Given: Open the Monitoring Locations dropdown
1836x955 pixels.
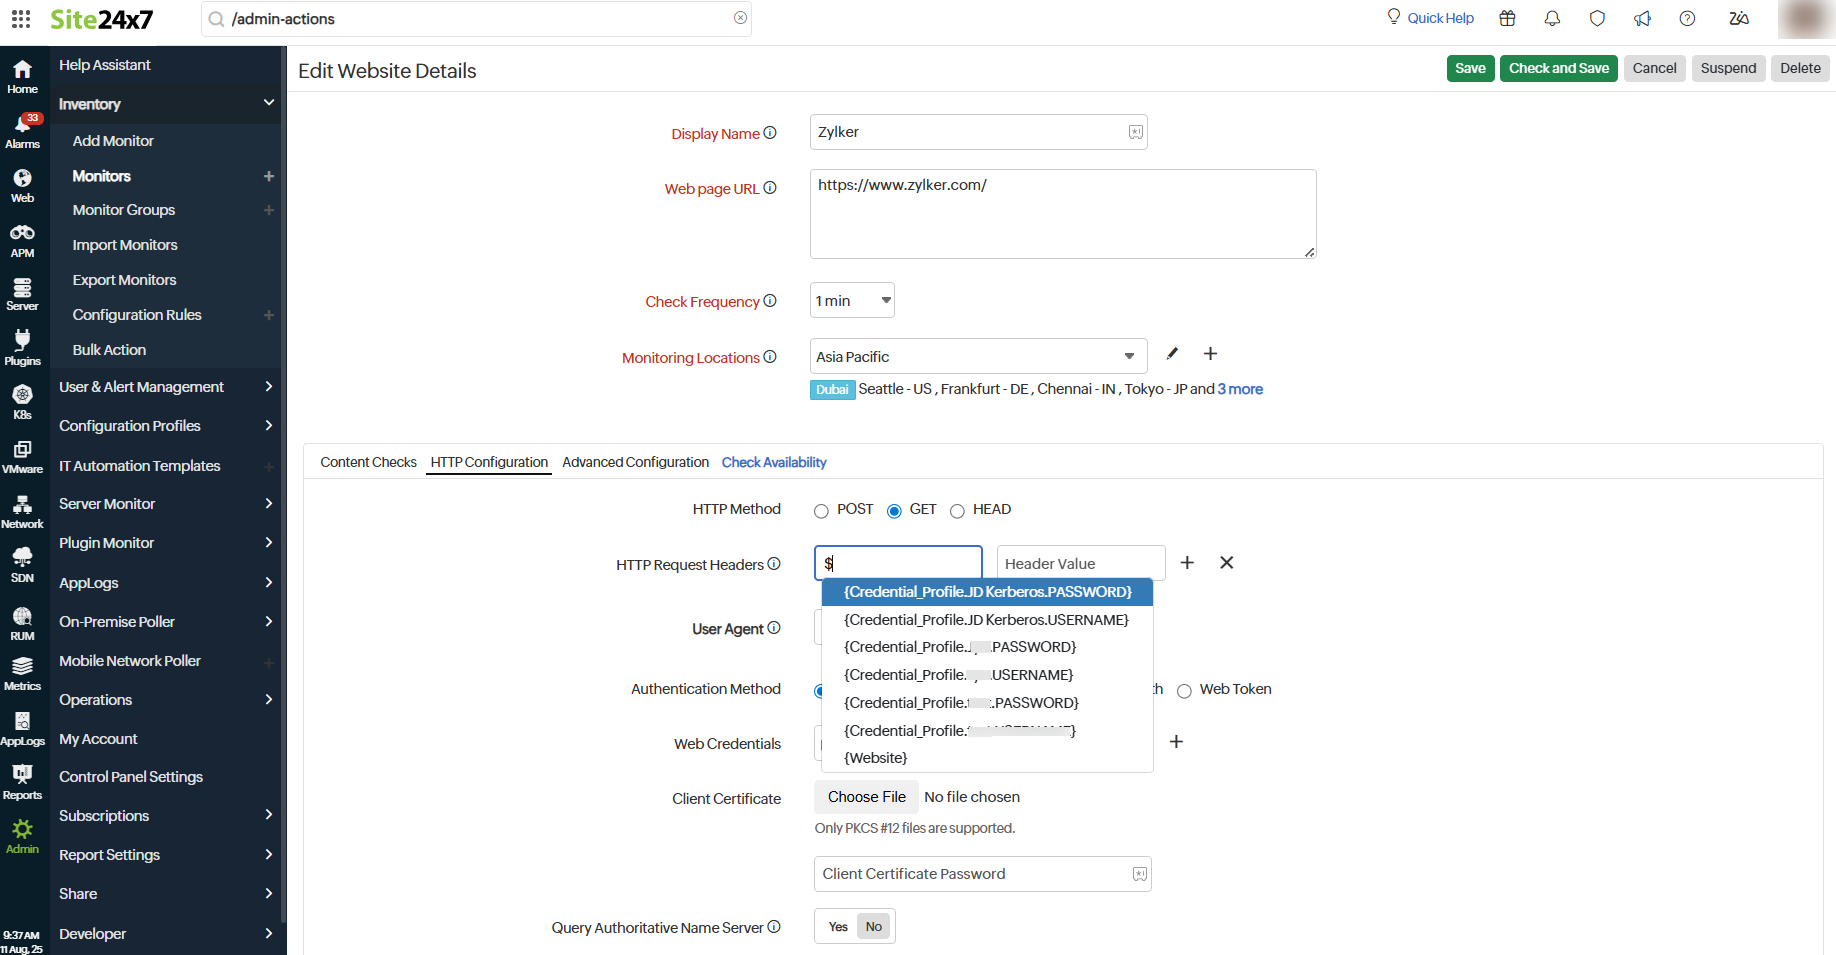Looking at the screenshot, I should [x=977, y=357].
